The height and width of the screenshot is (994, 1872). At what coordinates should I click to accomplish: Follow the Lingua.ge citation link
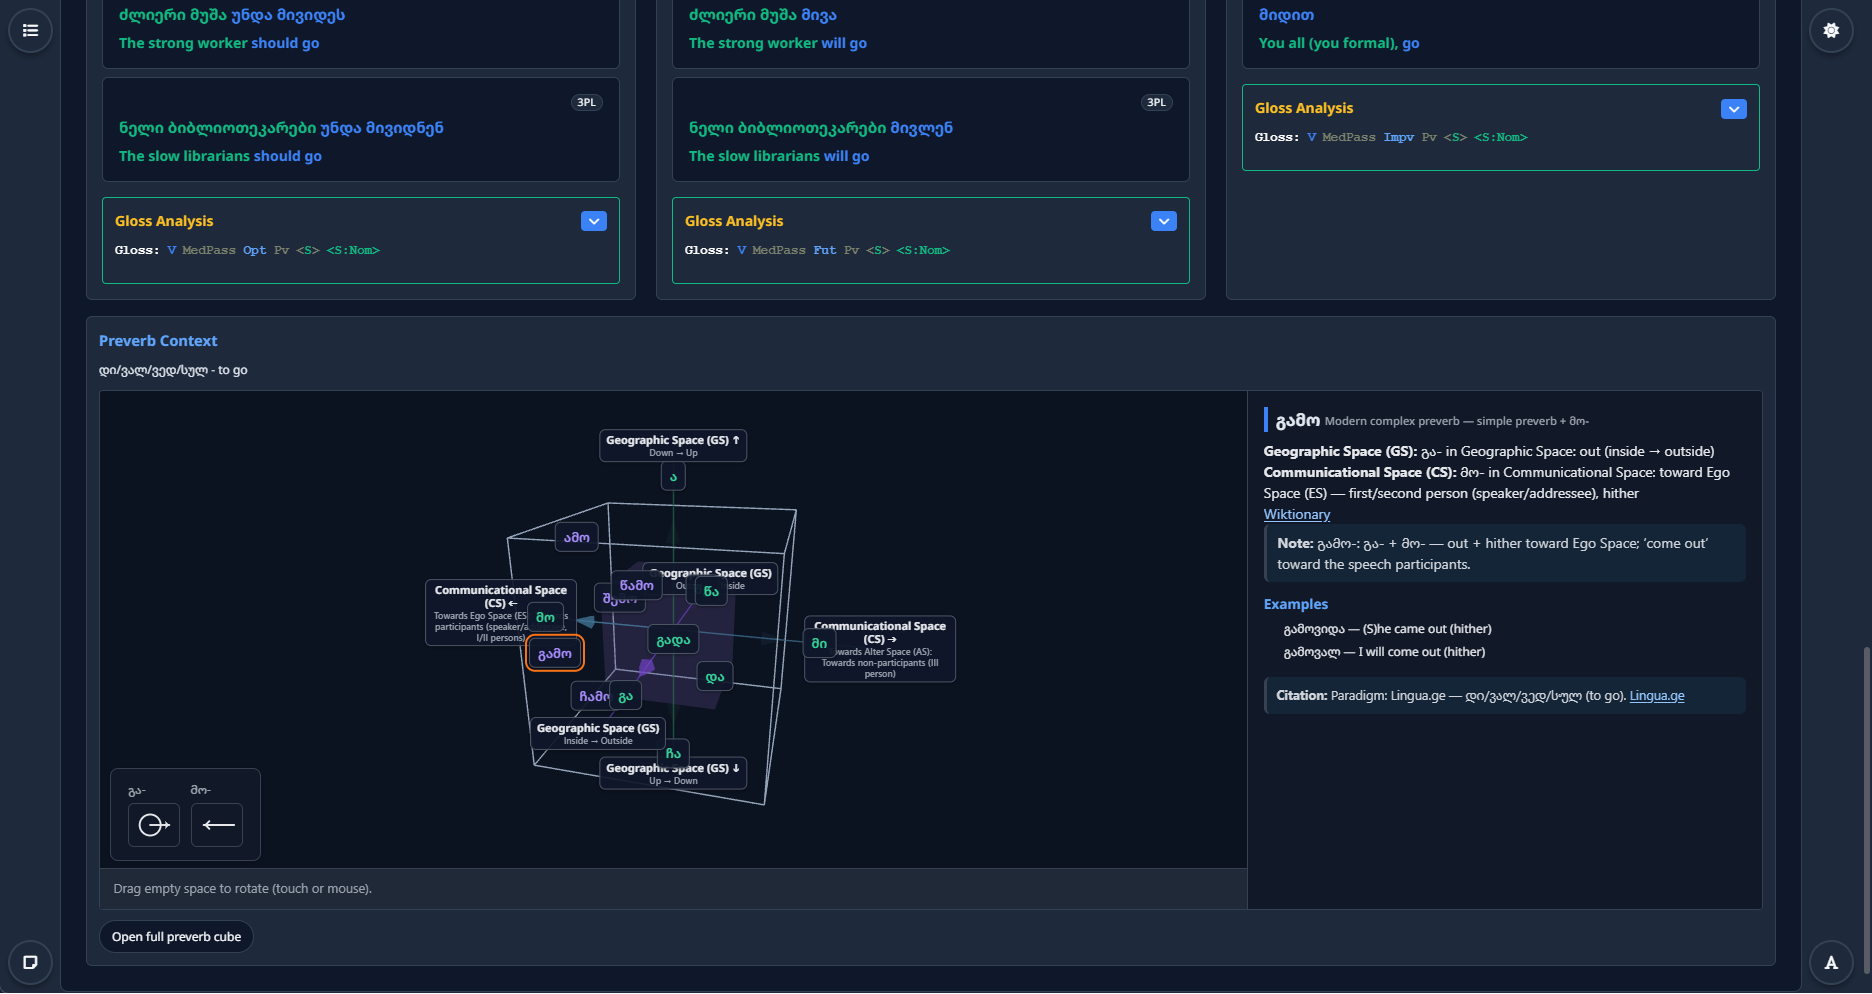pyautogui.click(x=1657, y=696)
